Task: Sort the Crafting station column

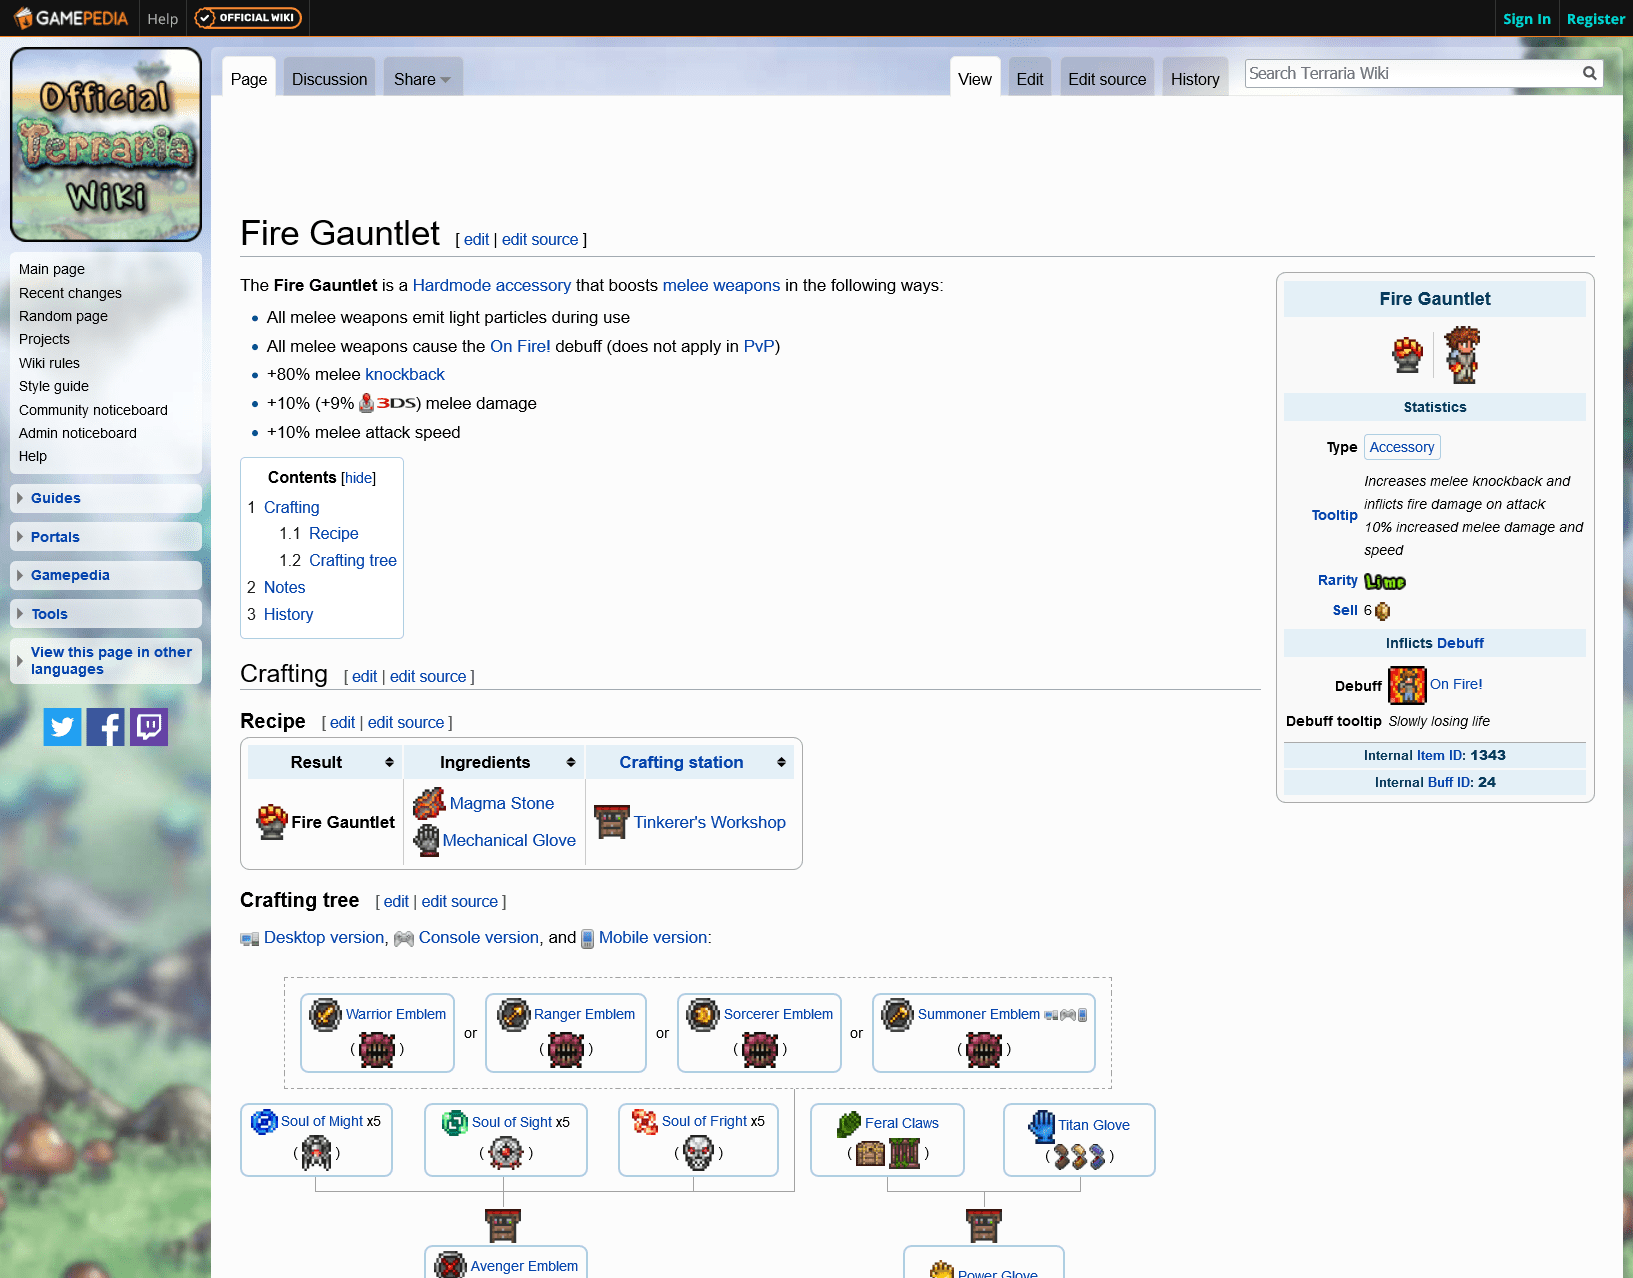Action: (781, 761)
